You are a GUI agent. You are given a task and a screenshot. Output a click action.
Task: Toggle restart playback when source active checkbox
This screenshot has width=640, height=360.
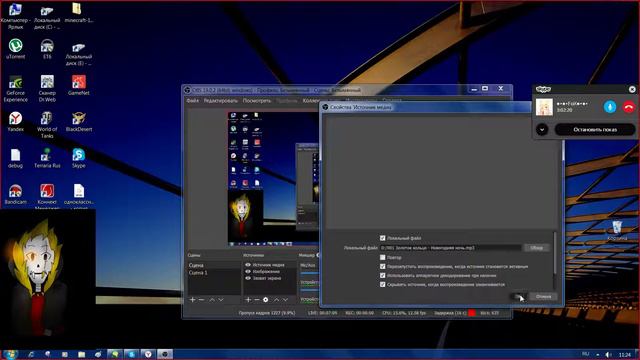pos(382,267)
